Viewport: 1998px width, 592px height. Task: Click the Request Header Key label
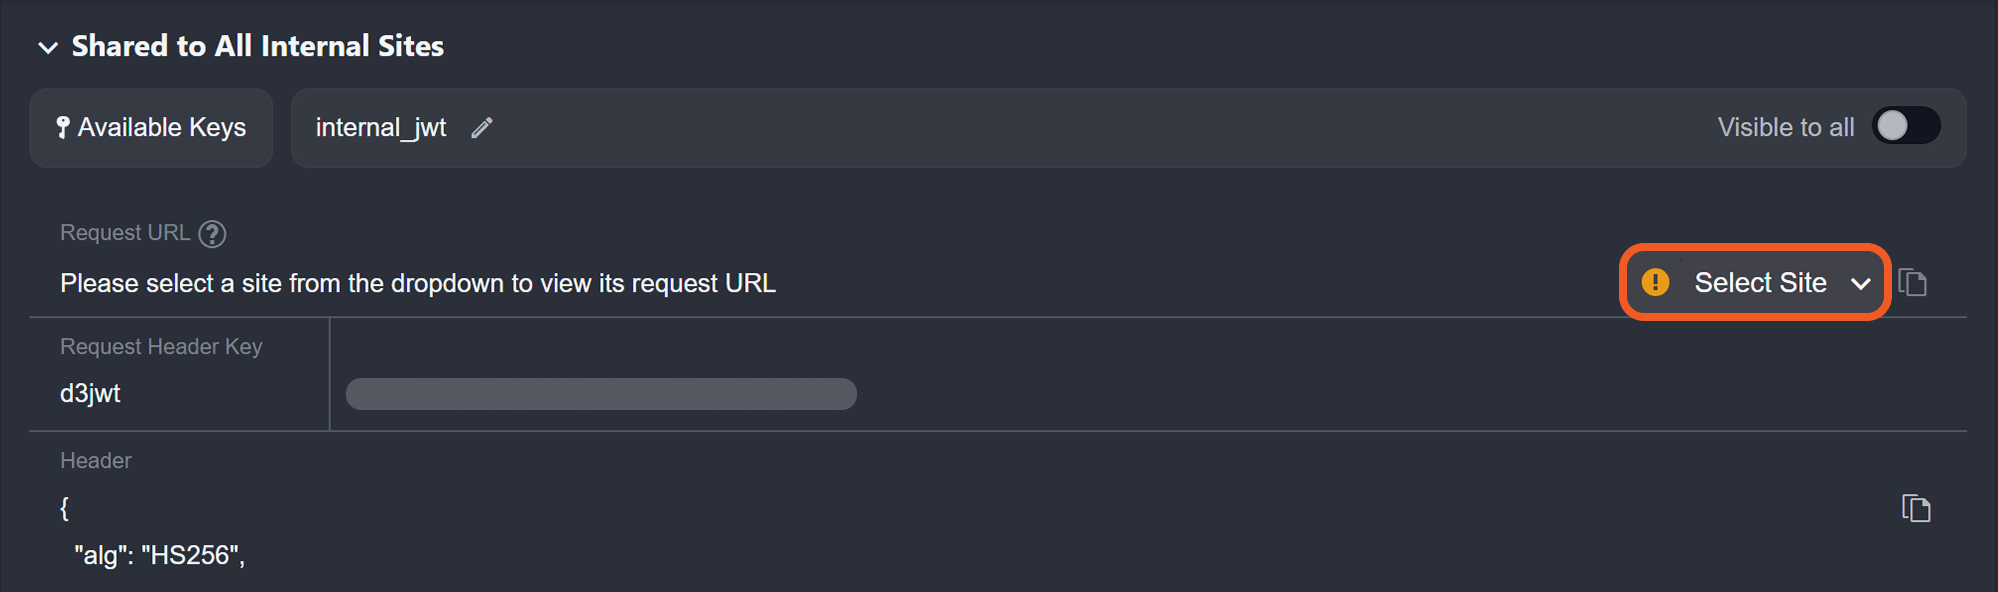[161, 347]
